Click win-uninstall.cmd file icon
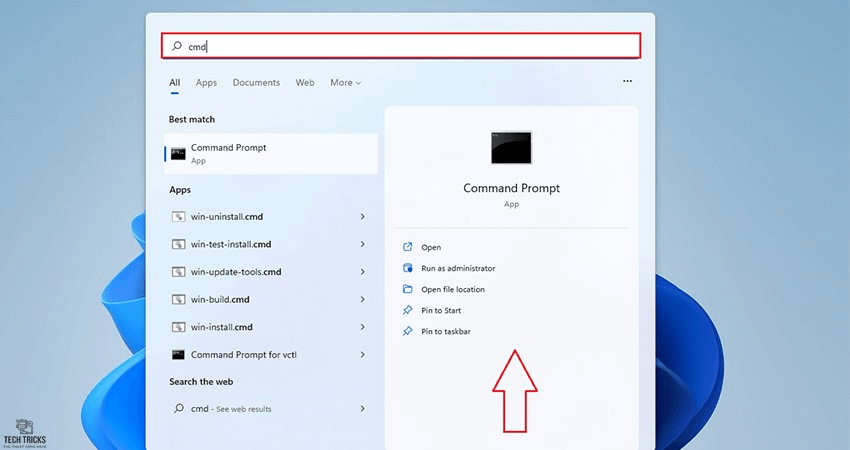850x450 pixels. (x=178, y=217)
